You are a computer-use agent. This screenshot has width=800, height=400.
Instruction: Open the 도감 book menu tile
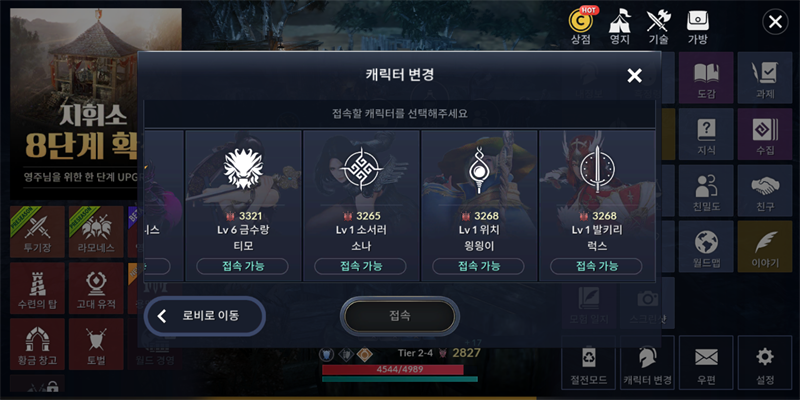pyautogui.click(x=706, y=78)
